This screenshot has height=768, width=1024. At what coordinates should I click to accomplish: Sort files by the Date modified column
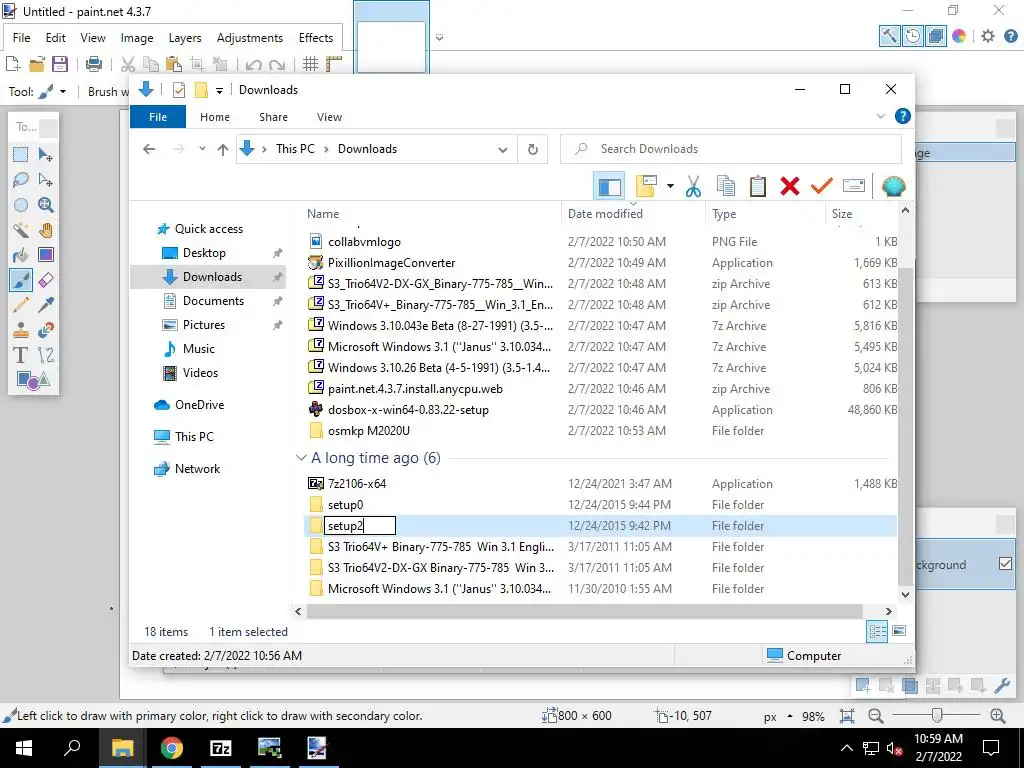coord(605,214)
